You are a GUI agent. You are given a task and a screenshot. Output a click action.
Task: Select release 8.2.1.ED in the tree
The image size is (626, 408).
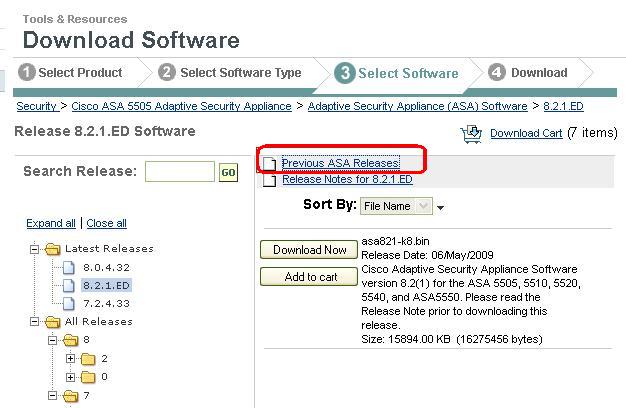pyautogui.click(x=106, y=285)
